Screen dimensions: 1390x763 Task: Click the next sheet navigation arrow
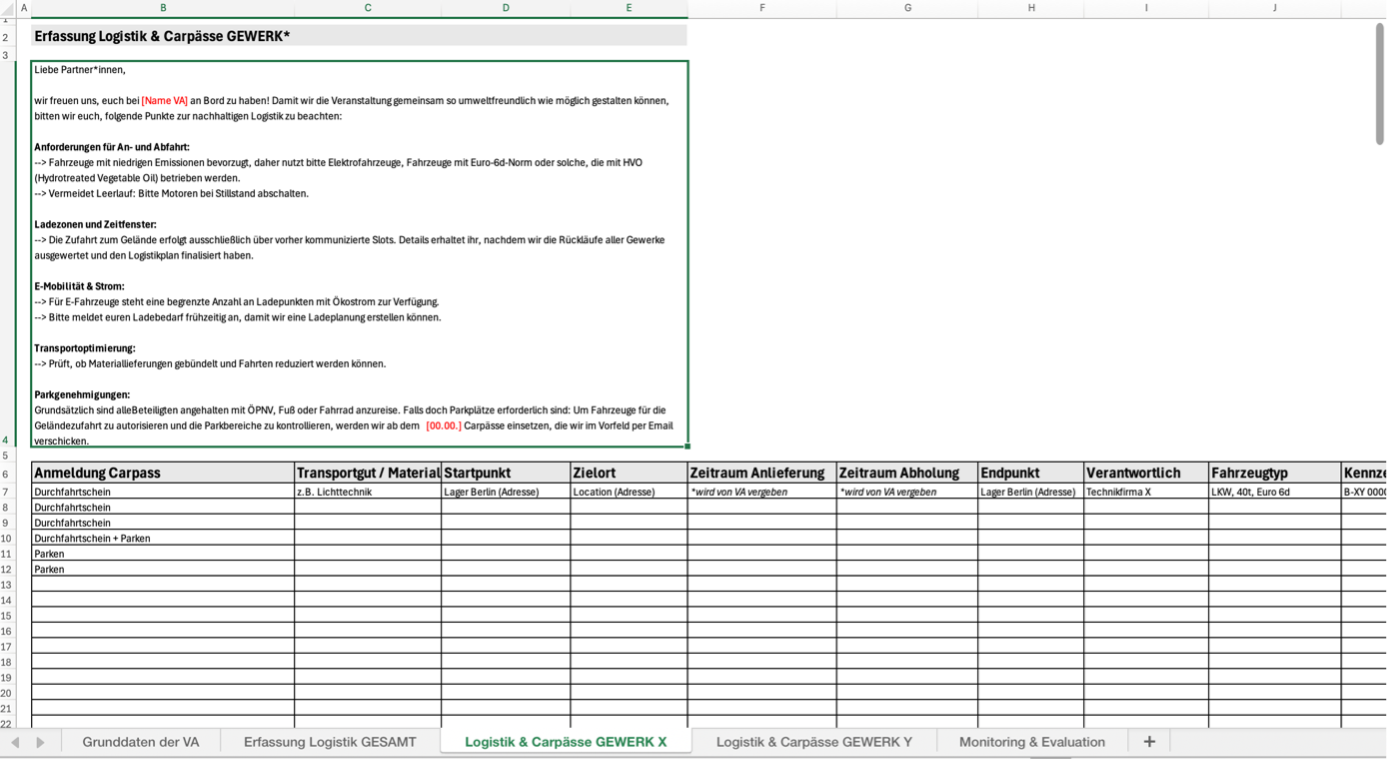coord(40,742)
